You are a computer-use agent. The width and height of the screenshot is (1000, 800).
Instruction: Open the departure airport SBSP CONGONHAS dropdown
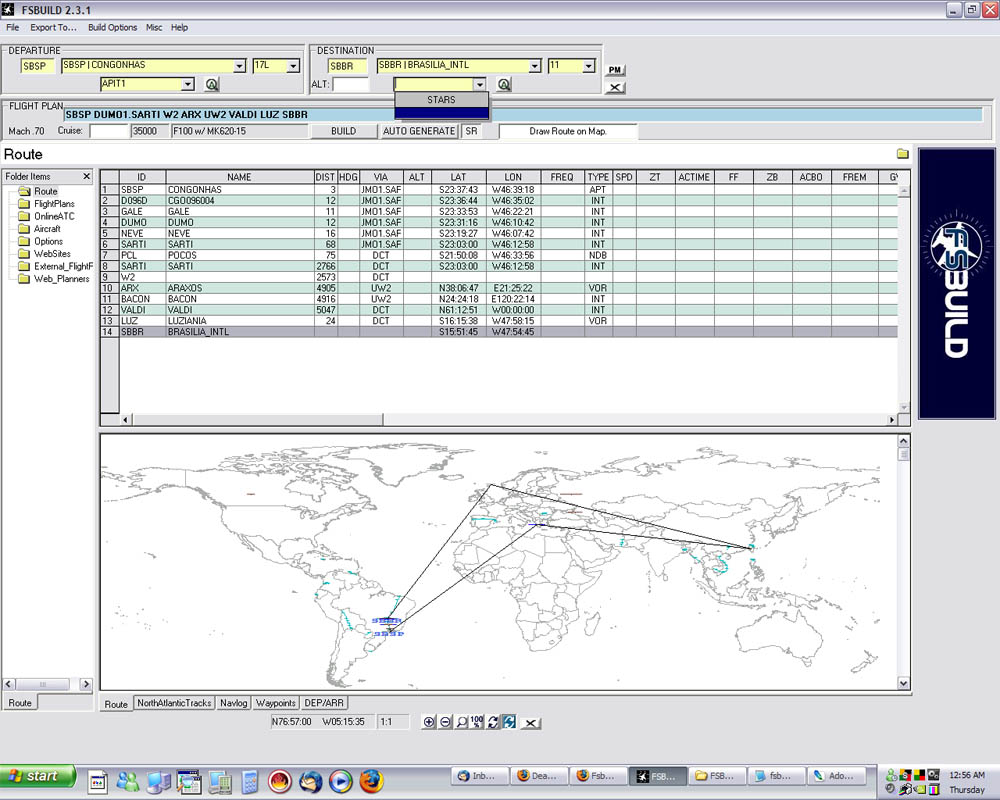point(239,66)
